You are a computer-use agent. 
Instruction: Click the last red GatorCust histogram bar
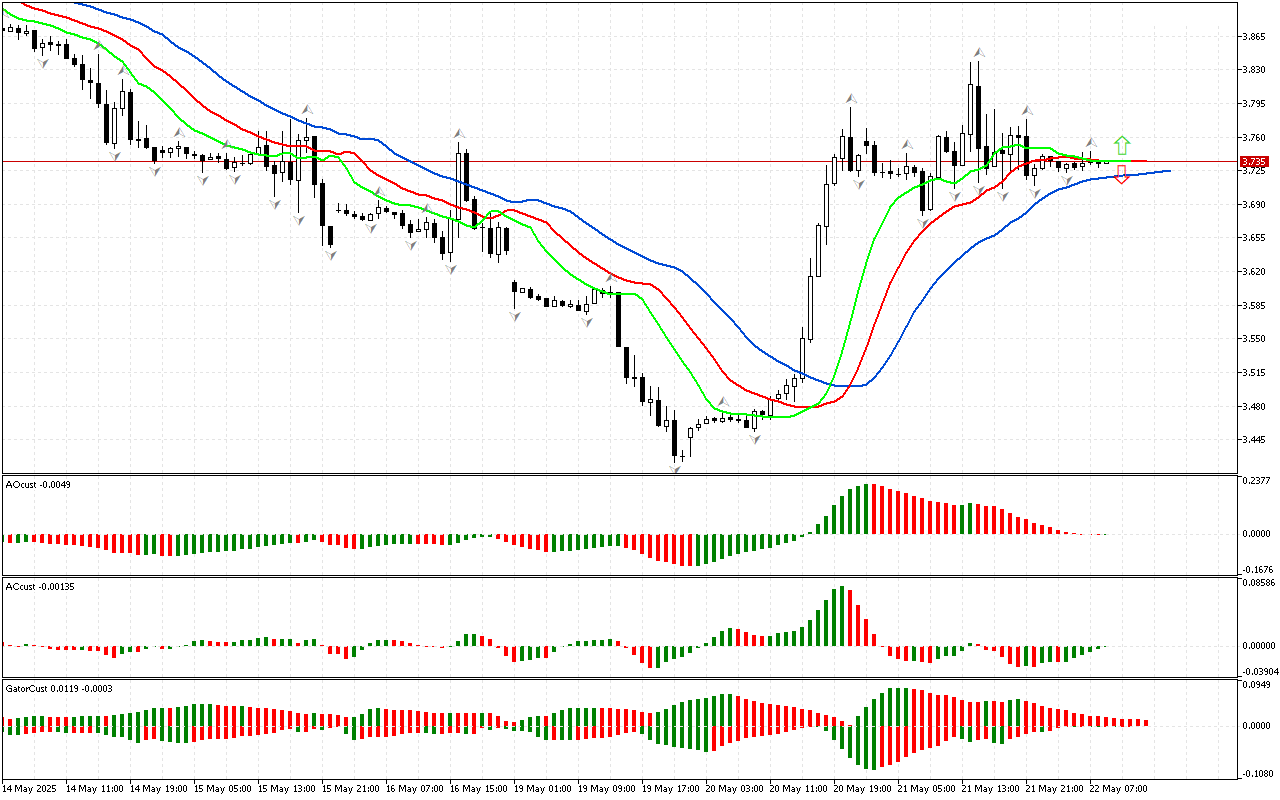click(1144, 722)
